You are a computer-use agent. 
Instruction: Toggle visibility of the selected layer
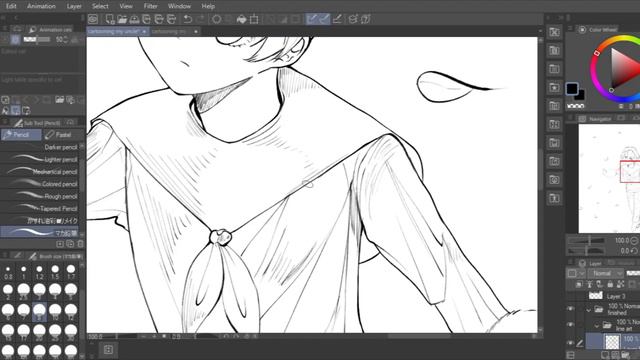coord(571,342)
